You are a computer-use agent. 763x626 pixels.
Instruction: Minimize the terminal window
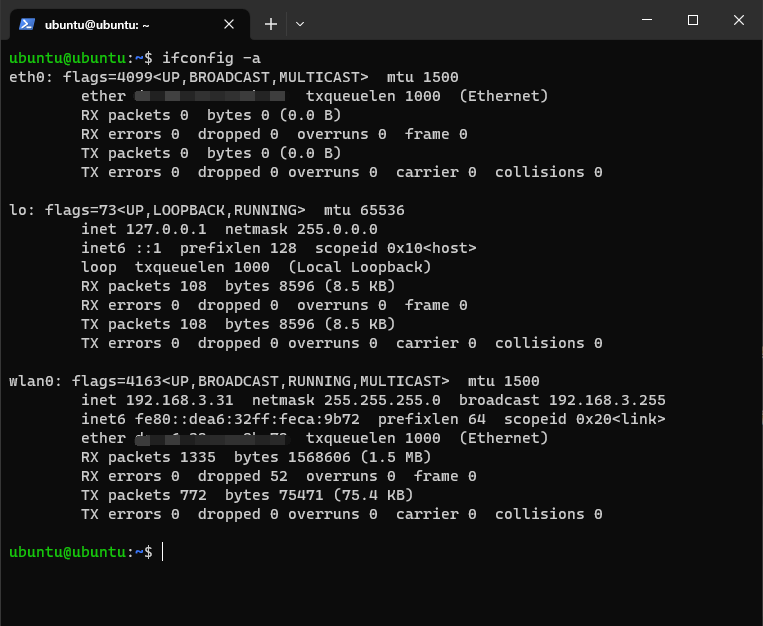pyautogui.click(x=647, y=20)
